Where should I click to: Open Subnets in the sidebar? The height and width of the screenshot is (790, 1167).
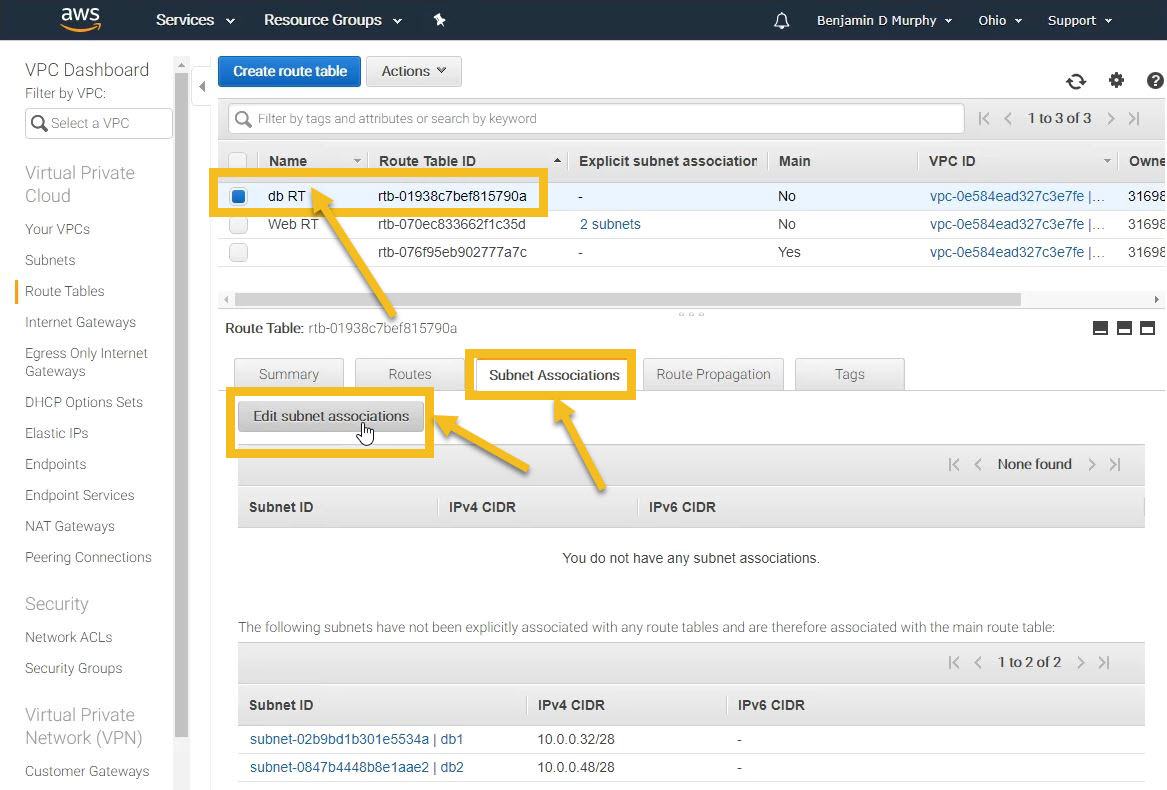pos(50,260)
